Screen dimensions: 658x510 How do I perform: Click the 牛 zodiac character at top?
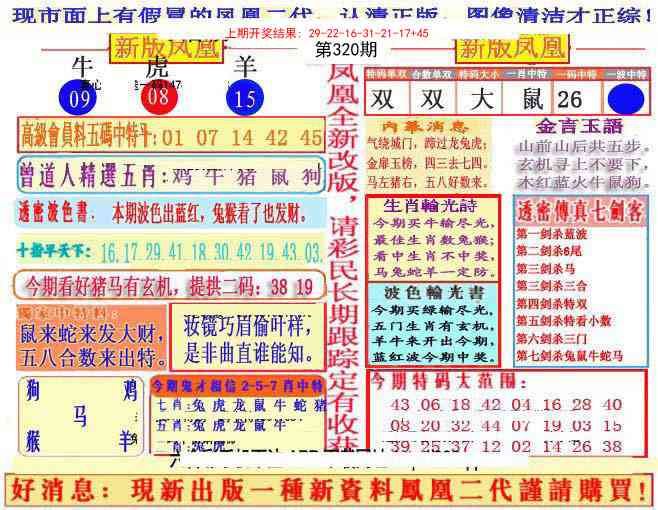pyautogui.click(x=84, y=66)
